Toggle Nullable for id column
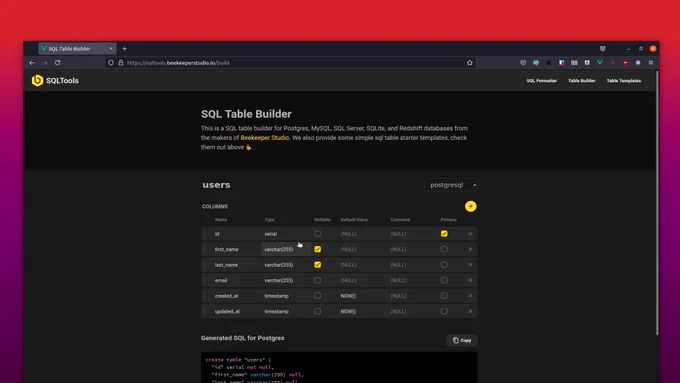680x383 pixels. tap(317, 234)
